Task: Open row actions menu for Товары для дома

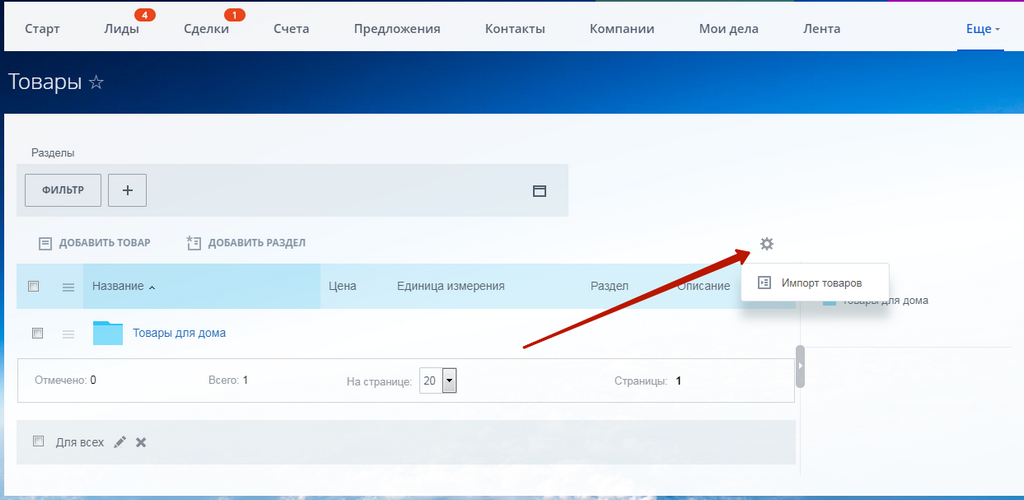Action: 68,334
